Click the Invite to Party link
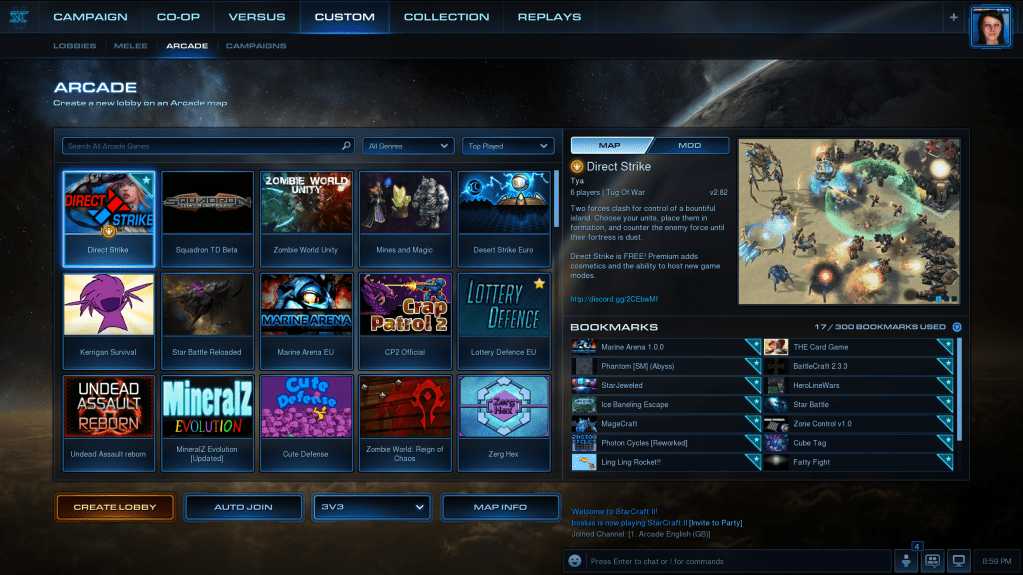Screen dimensions: 1023x575 pyautogui.click(x=715, y=523)
